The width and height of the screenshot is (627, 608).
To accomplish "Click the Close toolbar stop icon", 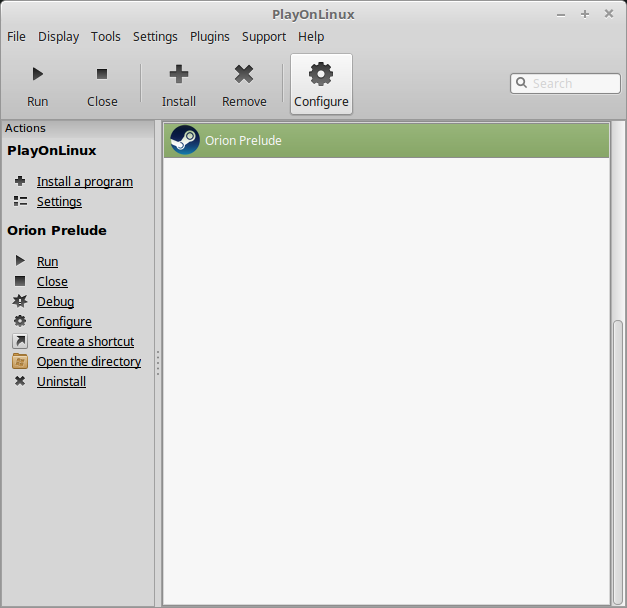I will [102, 74].
